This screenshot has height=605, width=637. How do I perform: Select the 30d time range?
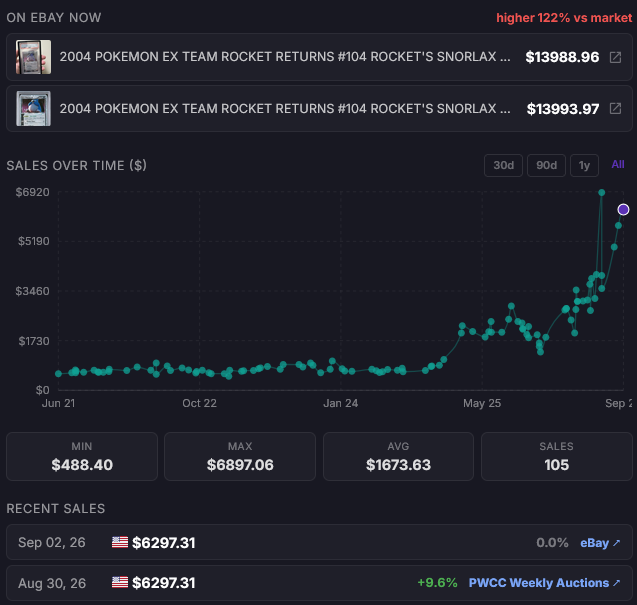tap(503, 165)
